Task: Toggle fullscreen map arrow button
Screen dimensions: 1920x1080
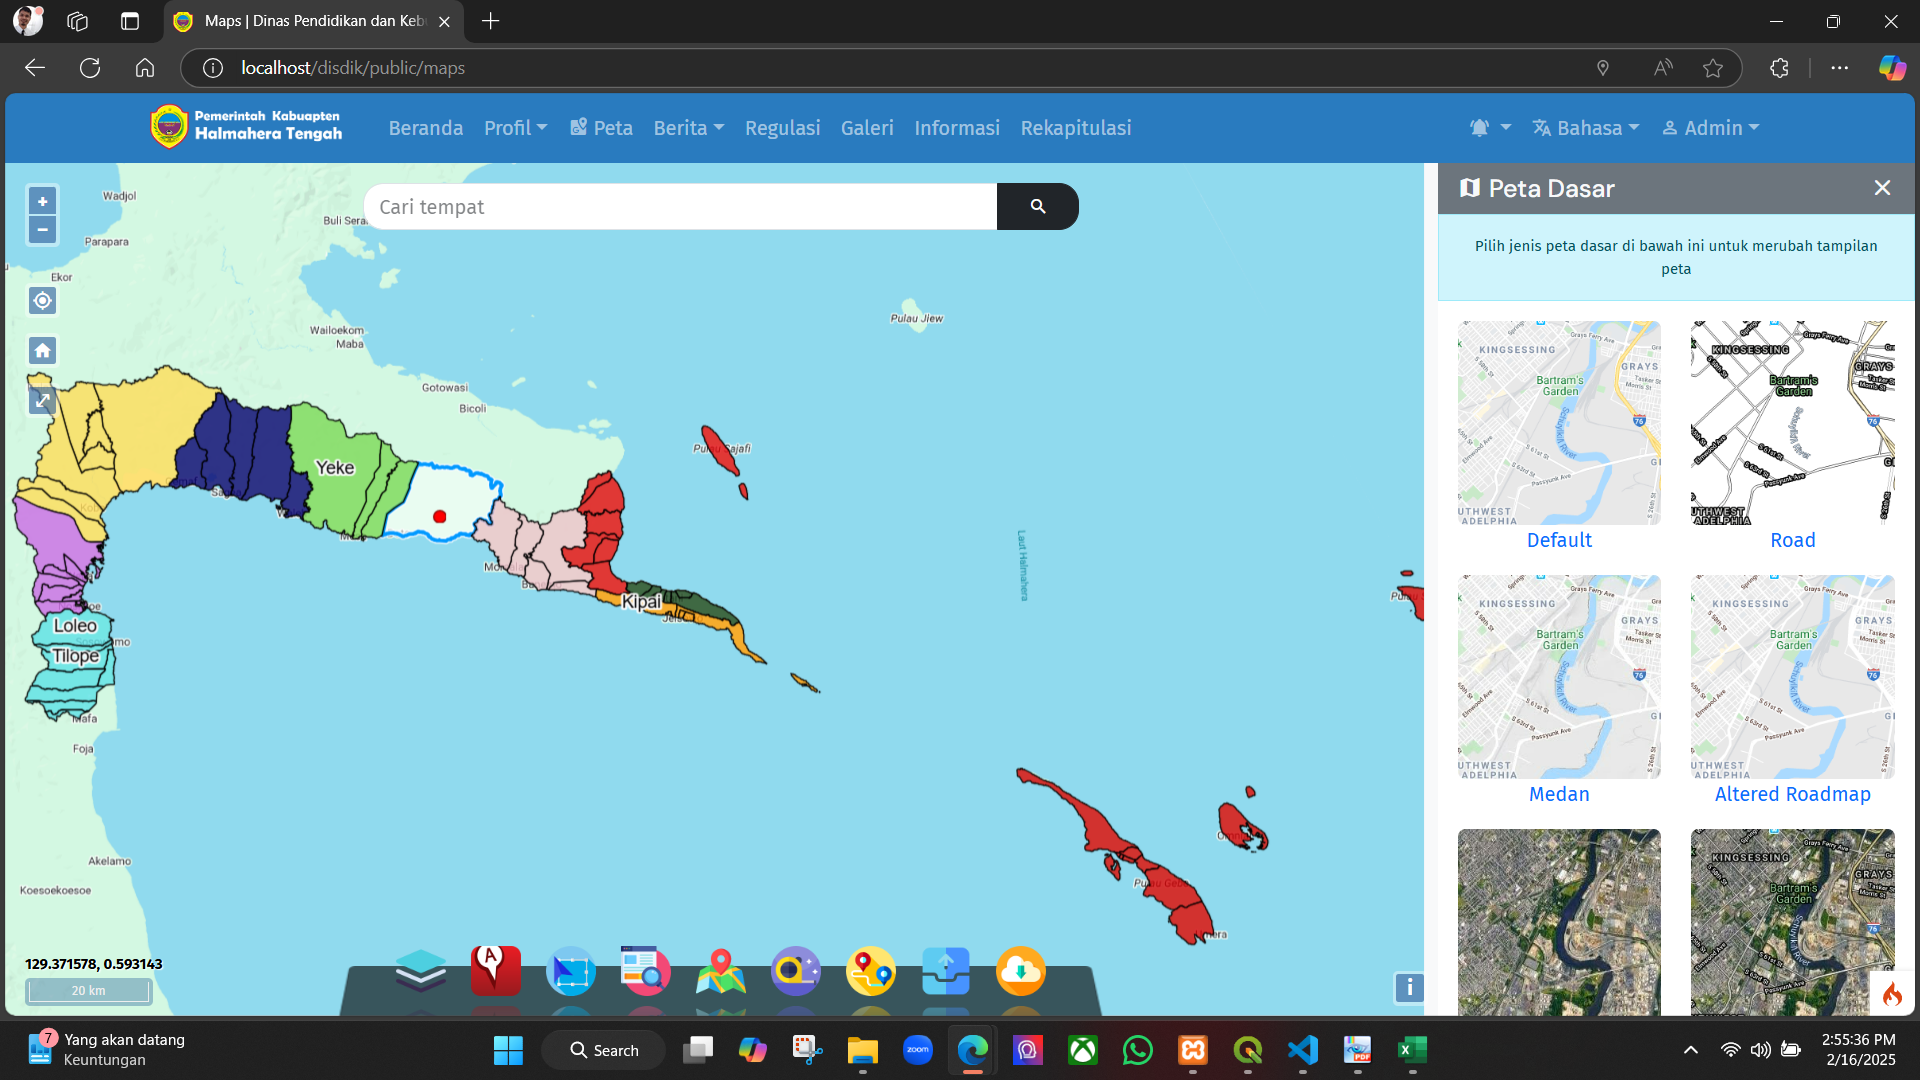Action: click(42, 400)
